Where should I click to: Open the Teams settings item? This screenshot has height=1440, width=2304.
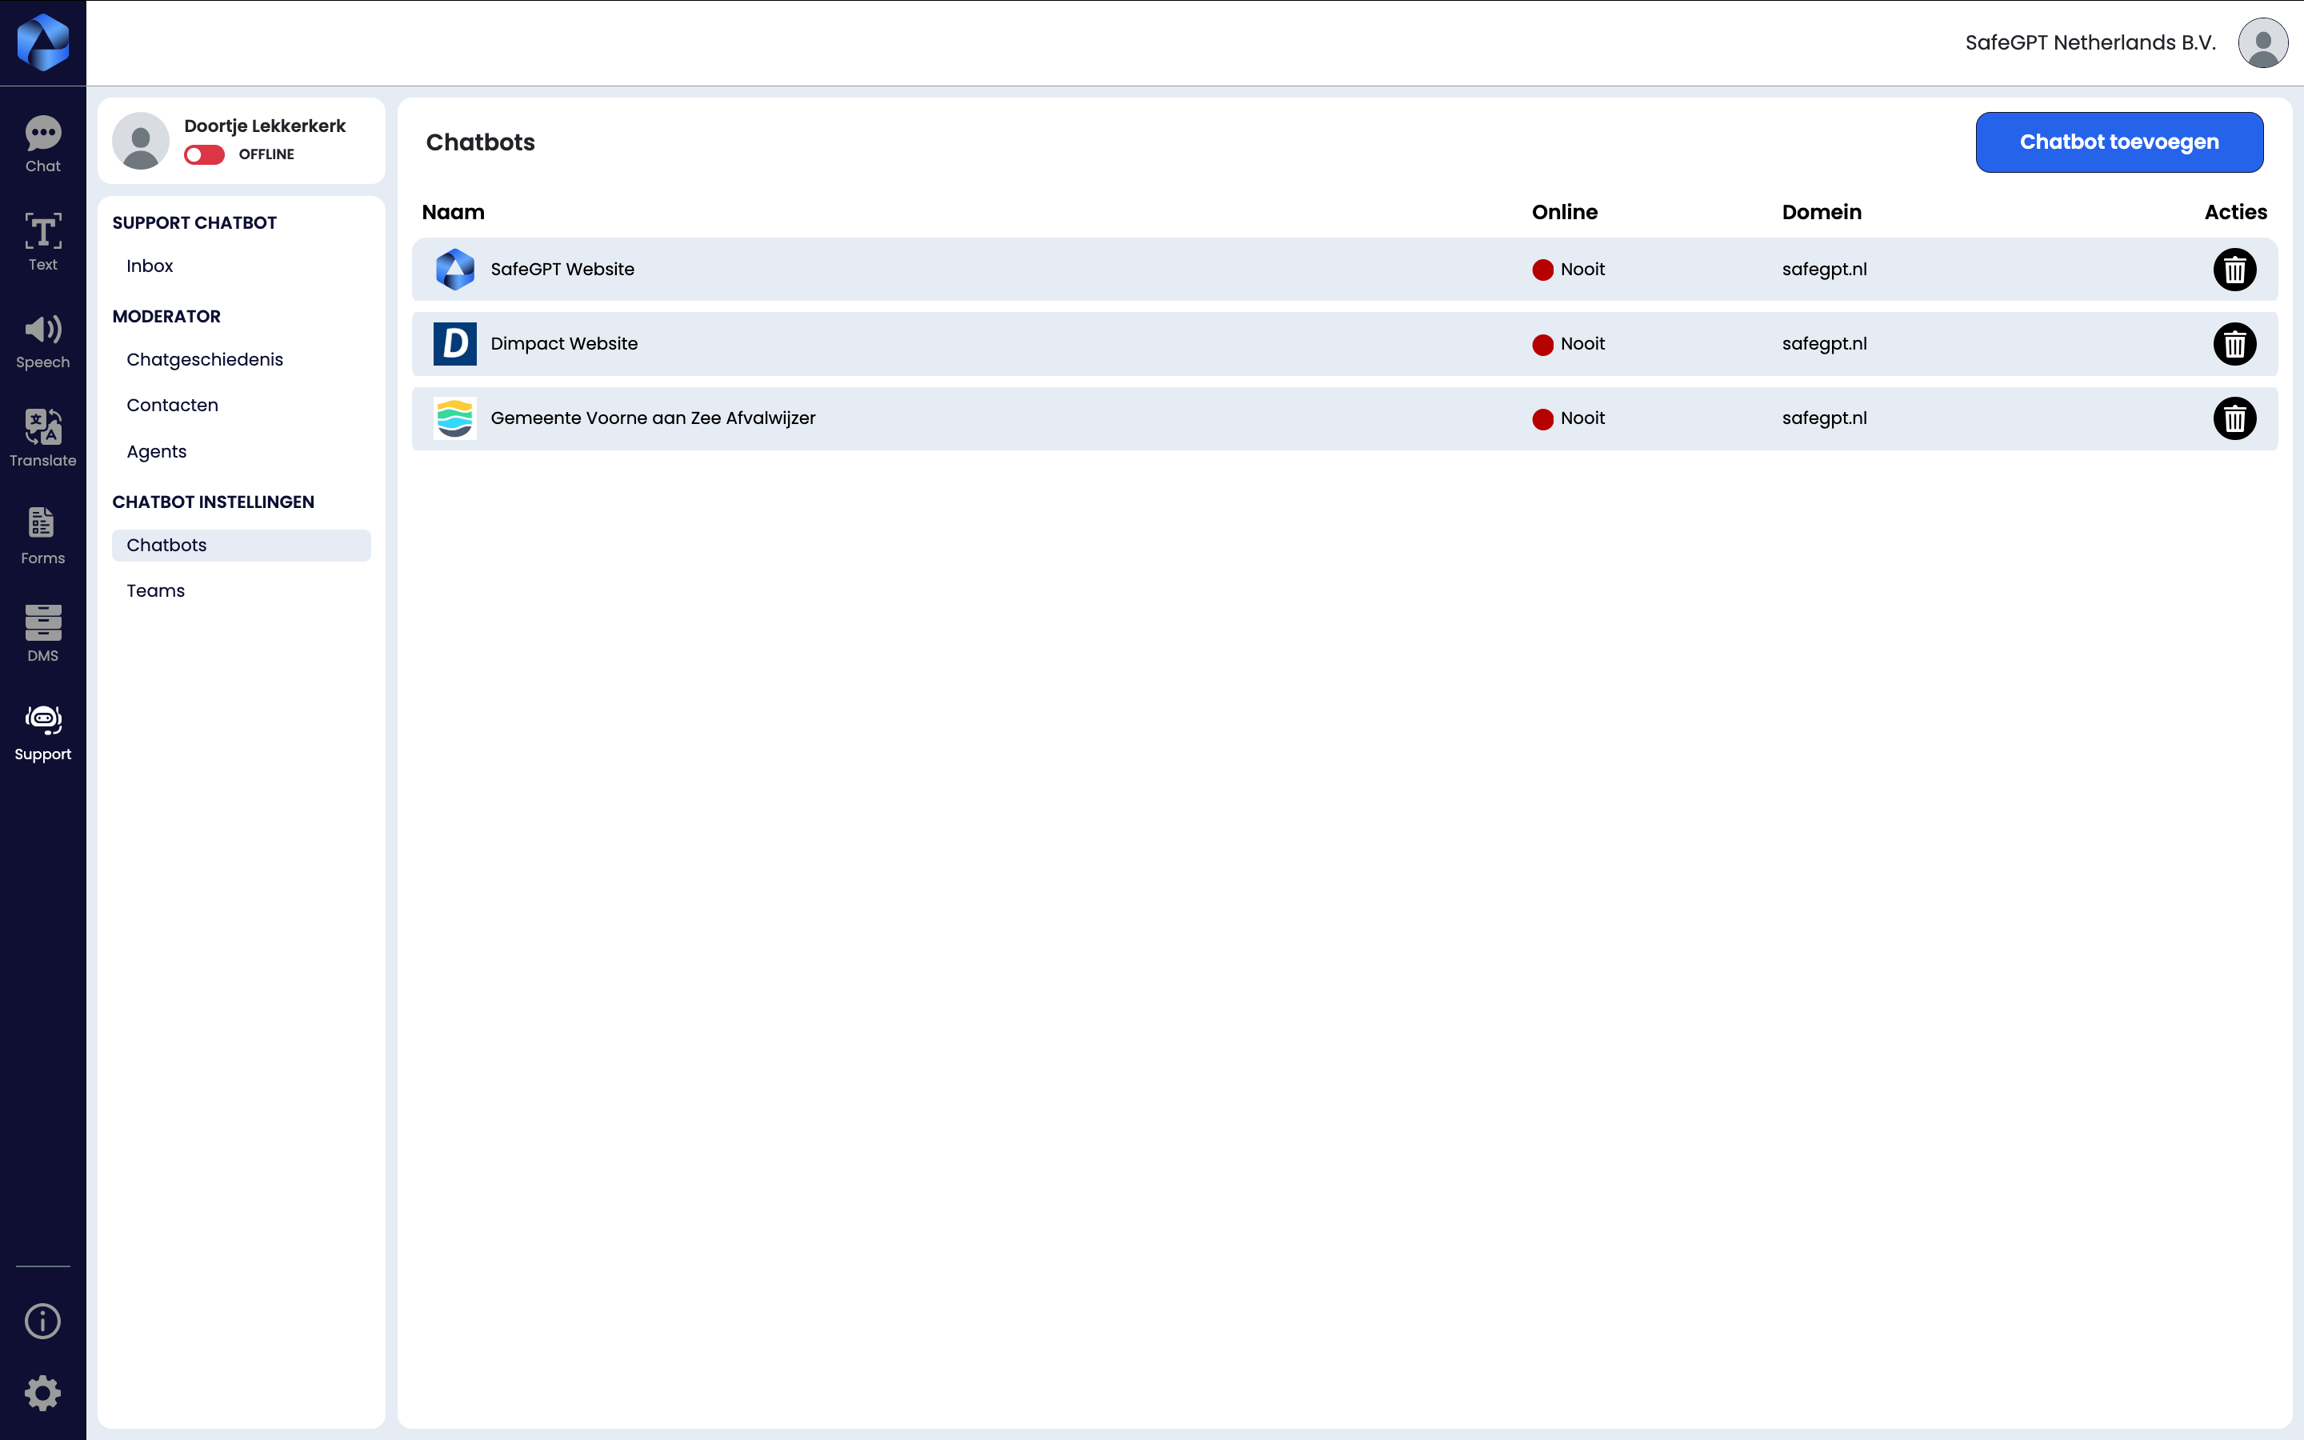point(155,591)
